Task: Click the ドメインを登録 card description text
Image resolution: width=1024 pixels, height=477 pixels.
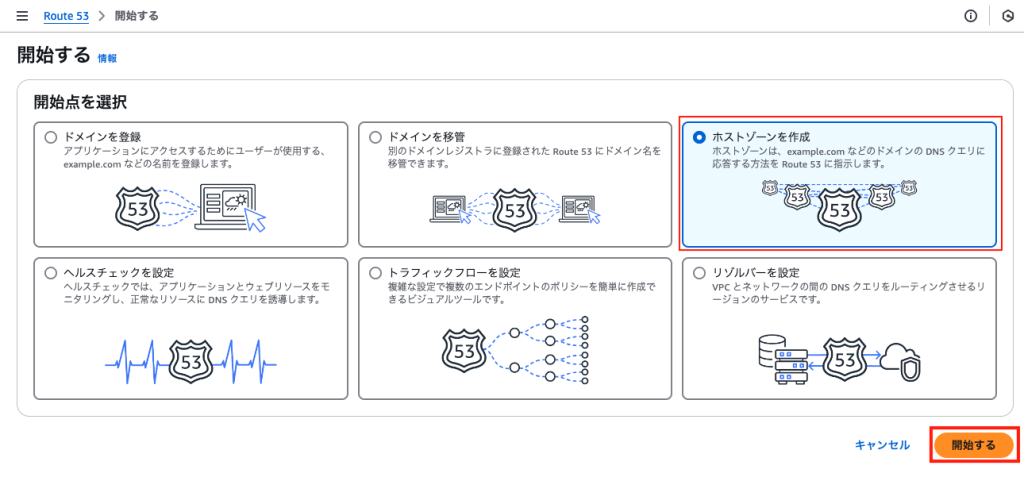Action: click(195, 157)
